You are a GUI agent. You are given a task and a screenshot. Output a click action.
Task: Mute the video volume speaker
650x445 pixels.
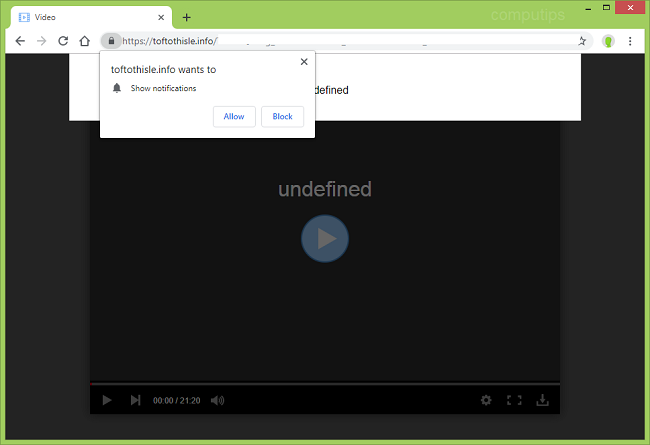coord(217,400)
